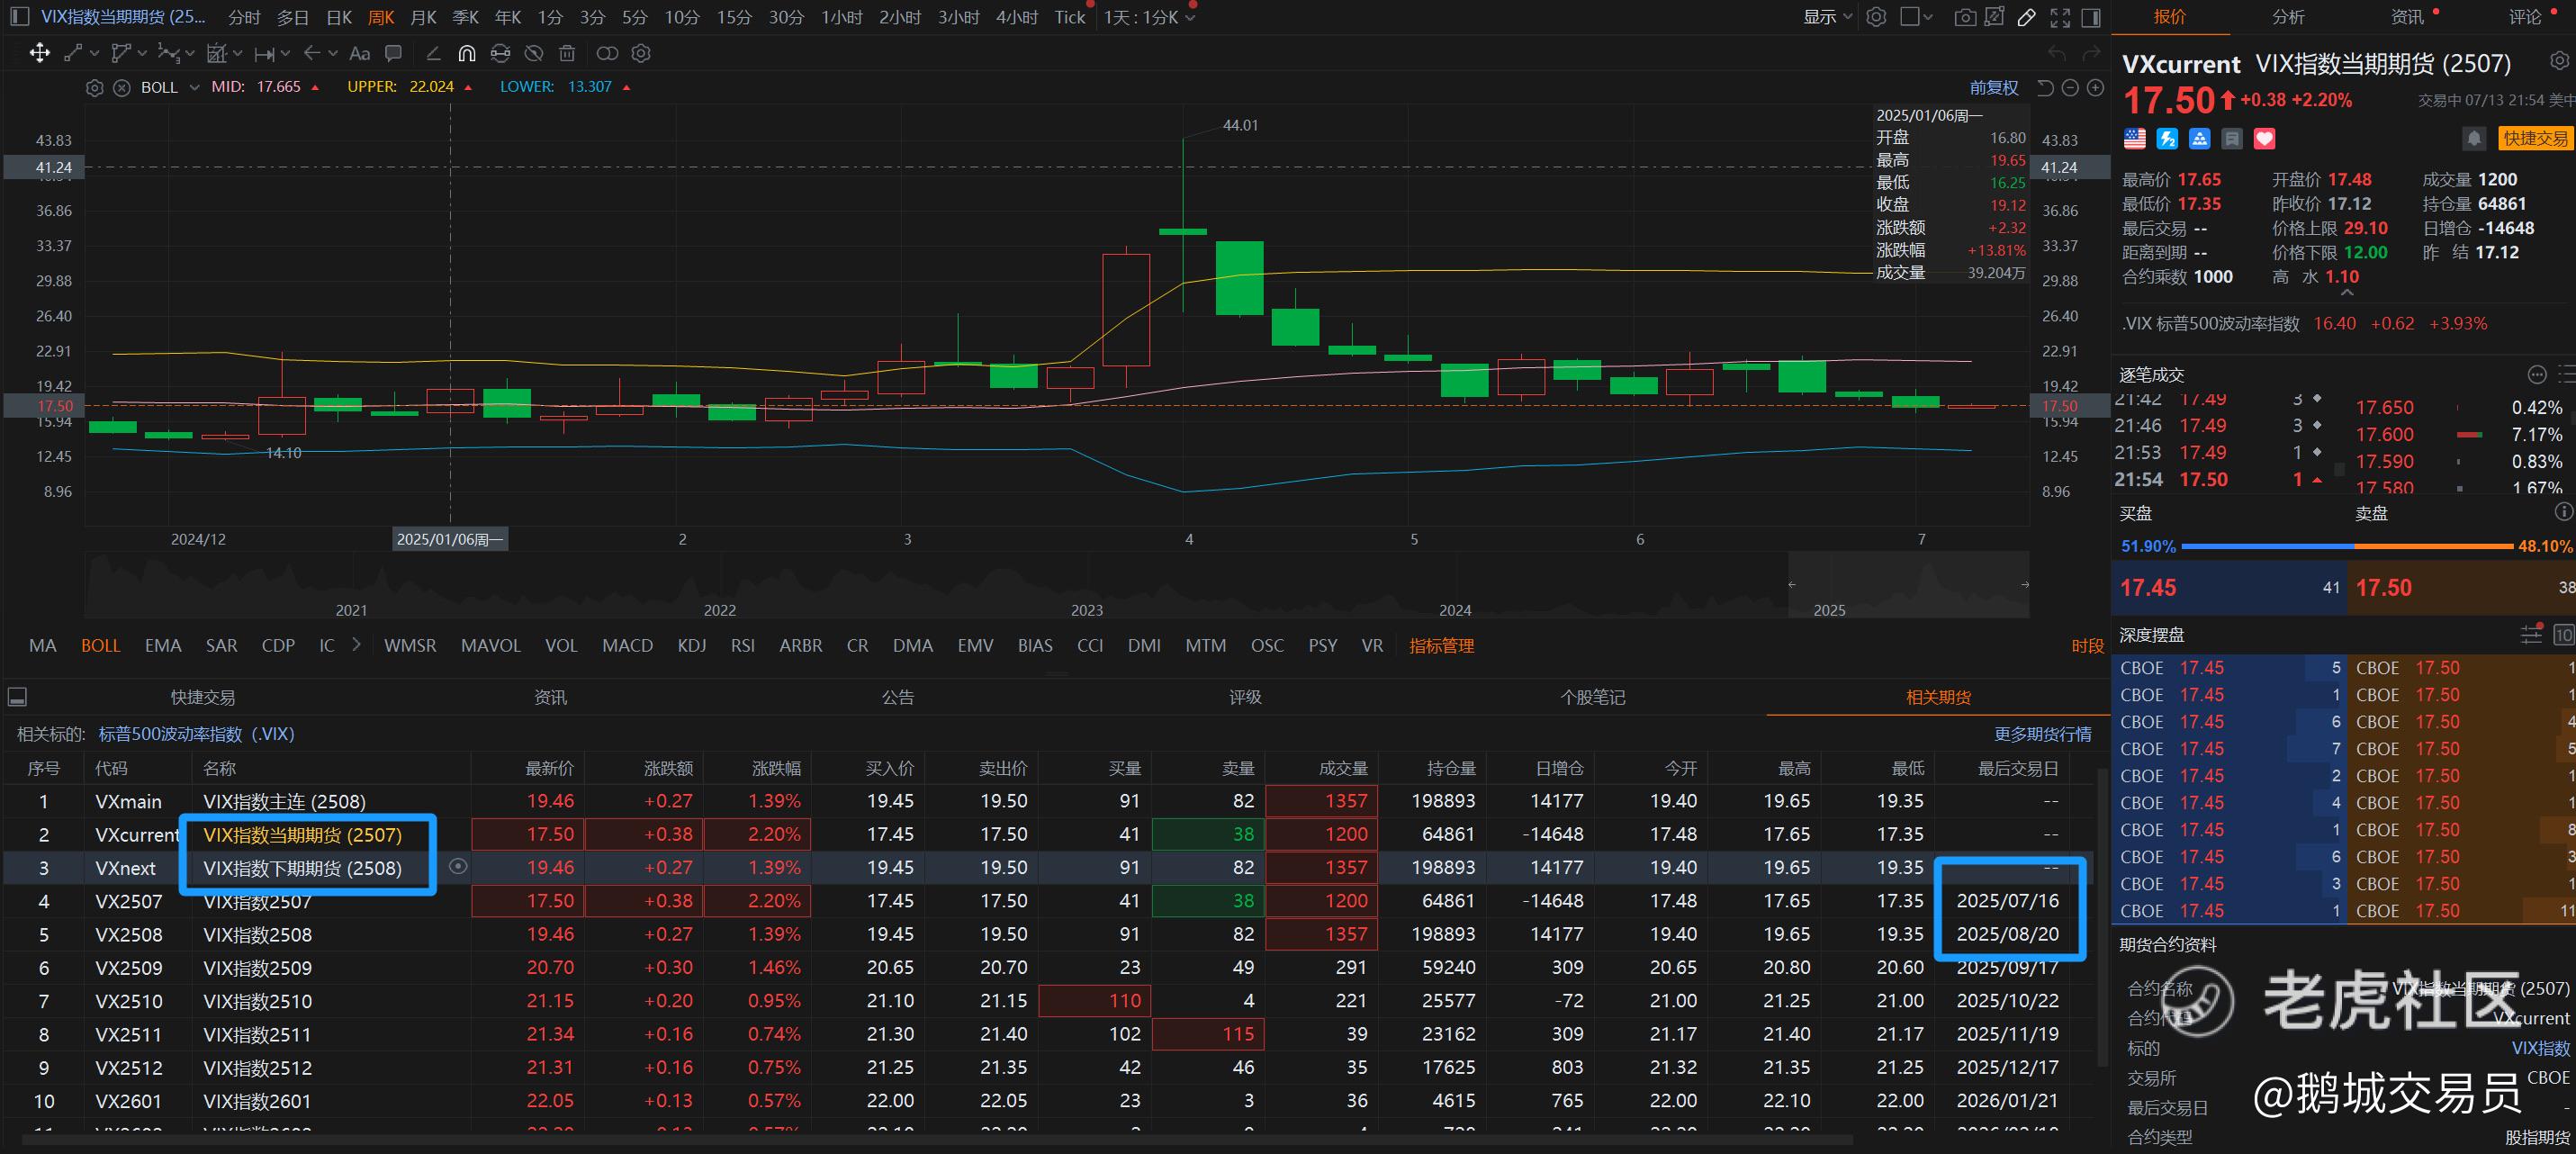Select the price range ruler tool
The height and width of the screenshot is (1154, 2576).
pyautogui.click(x=264, y=54)
